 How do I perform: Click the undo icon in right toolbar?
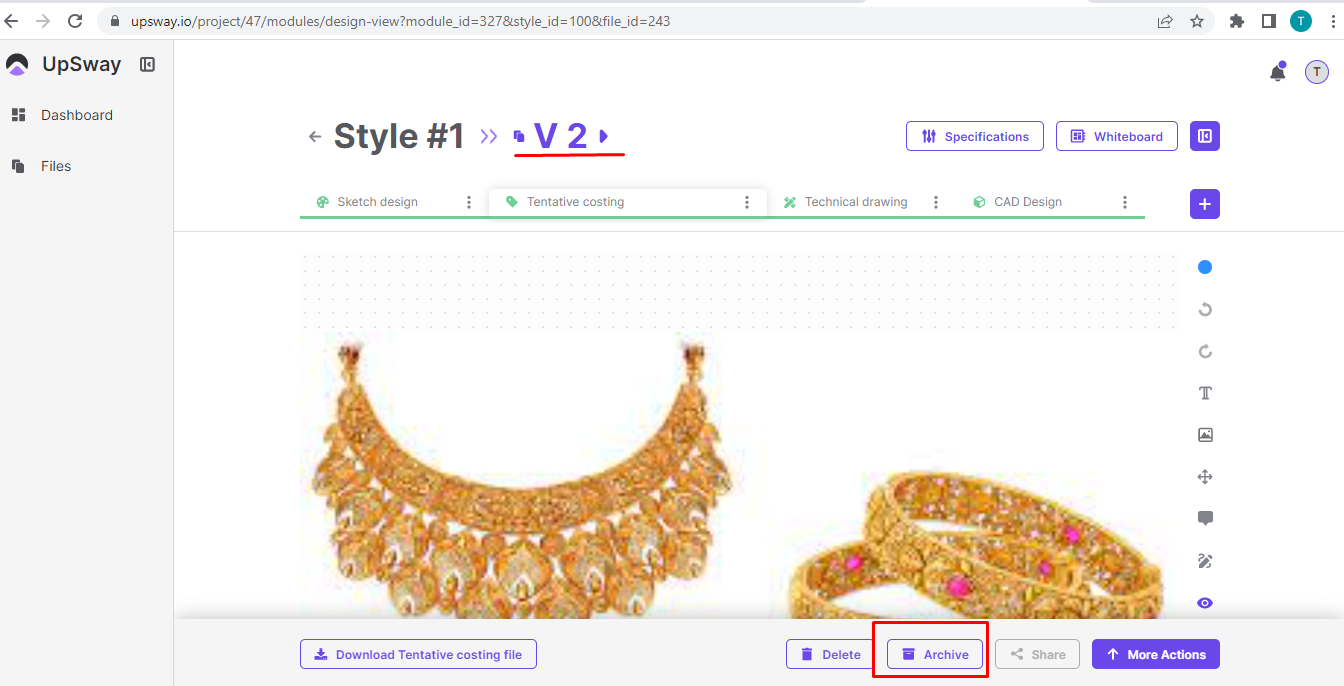tap(1205, 309)
